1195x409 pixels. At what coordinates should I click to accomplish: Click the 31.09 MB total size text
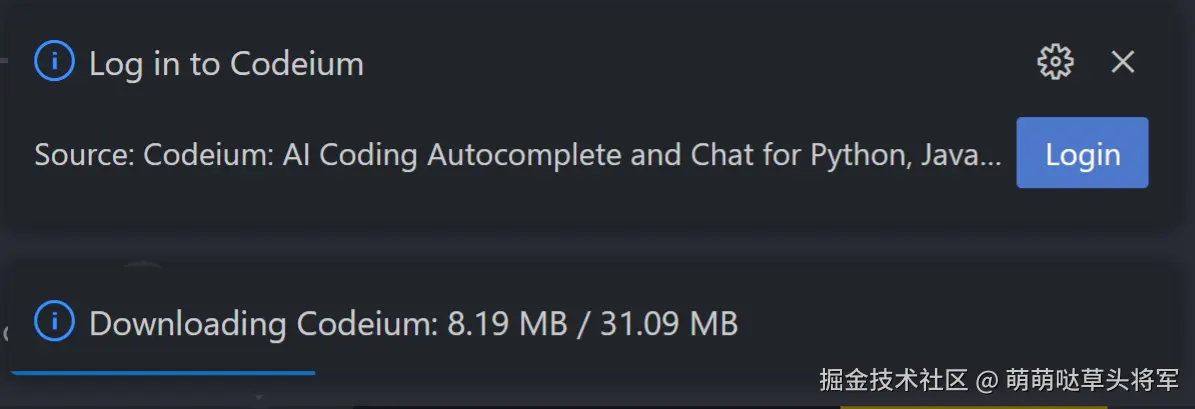(x=668, y=324)
